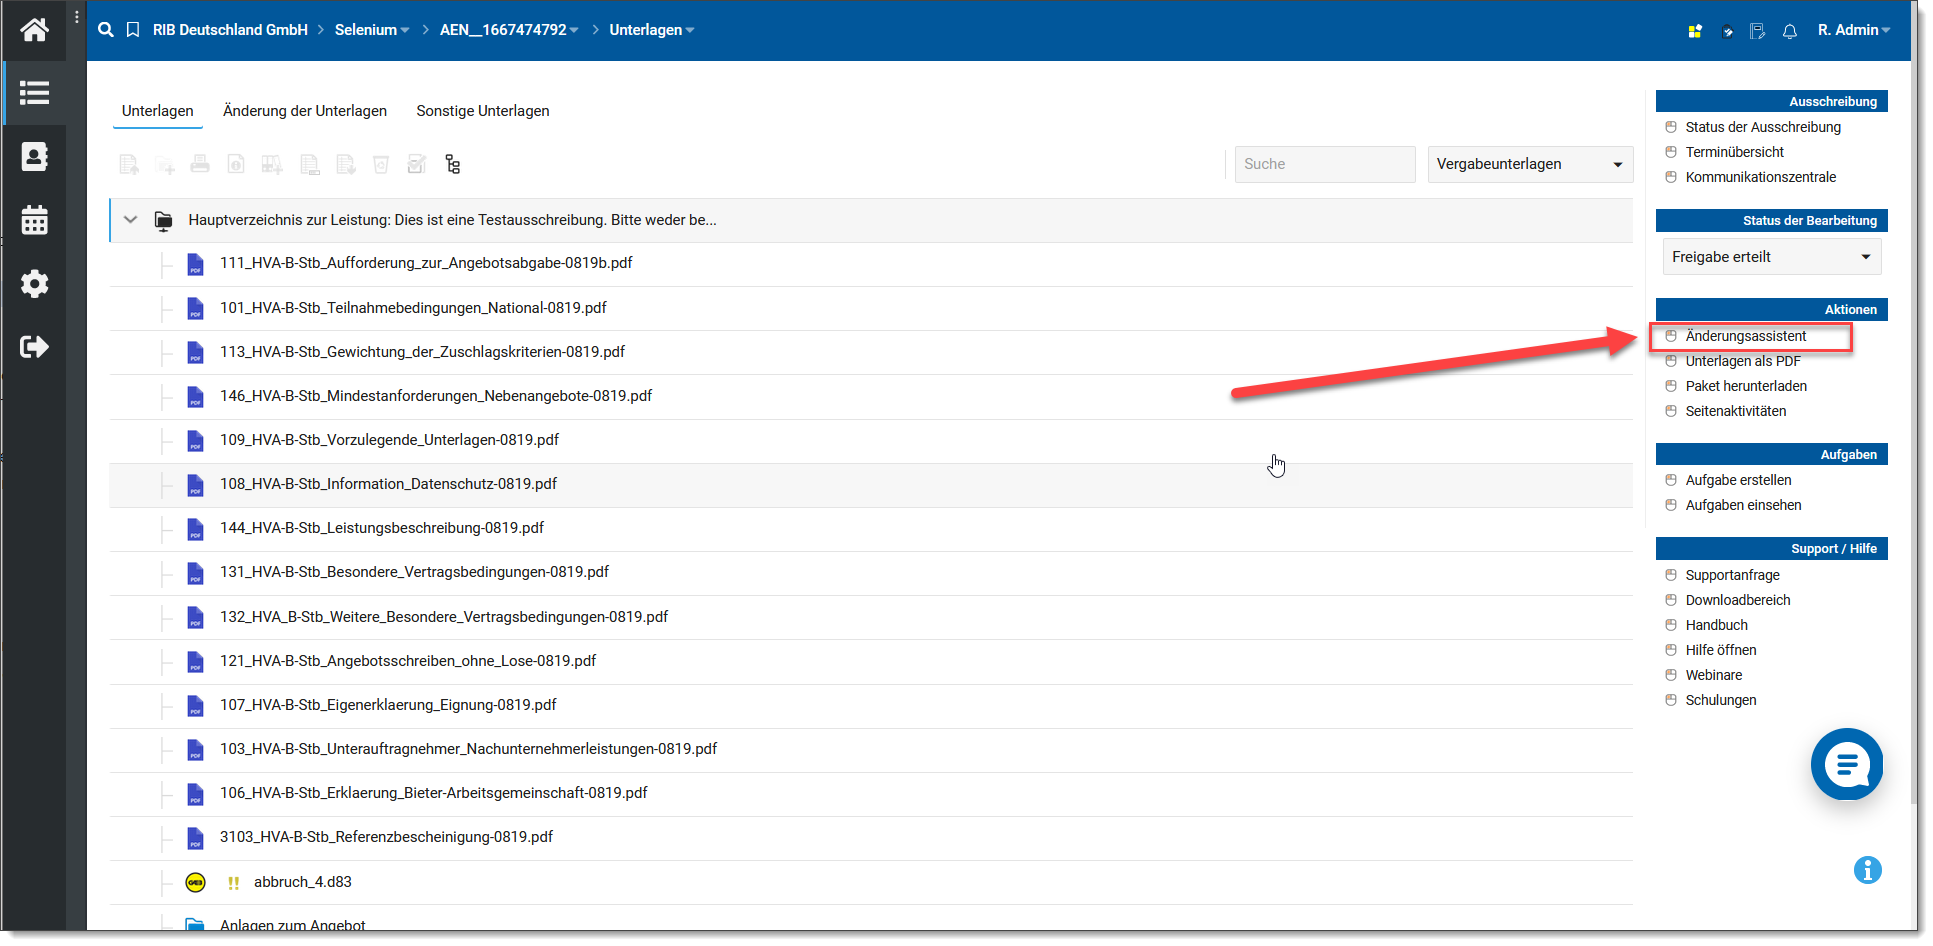Click the logout icon in left sidebar
The width and height of the screenshot is (1933, 946).
pos(34,347)
